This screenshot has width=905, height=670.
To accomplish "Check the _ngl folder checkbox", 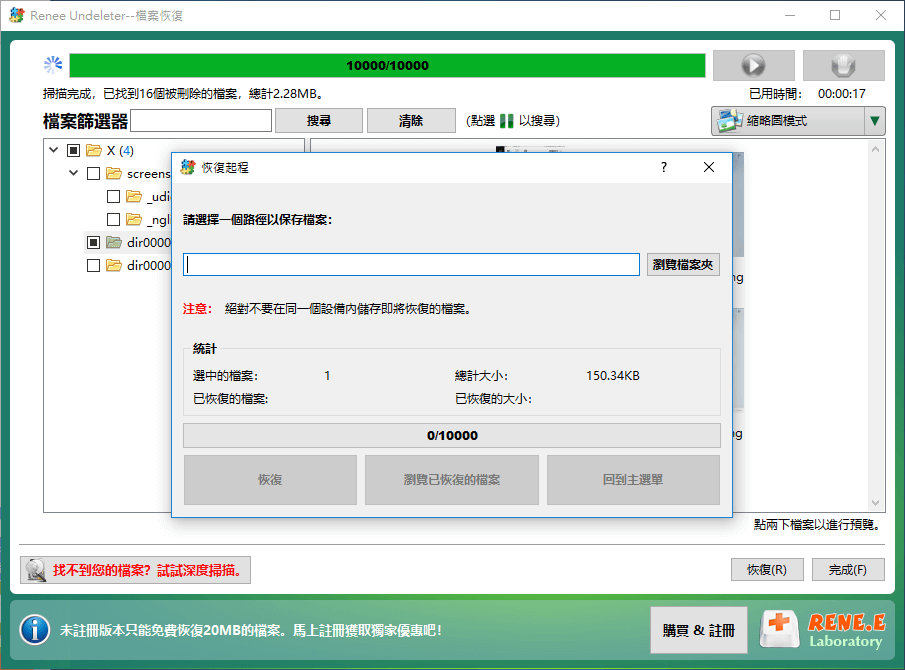I will (114, 219).
